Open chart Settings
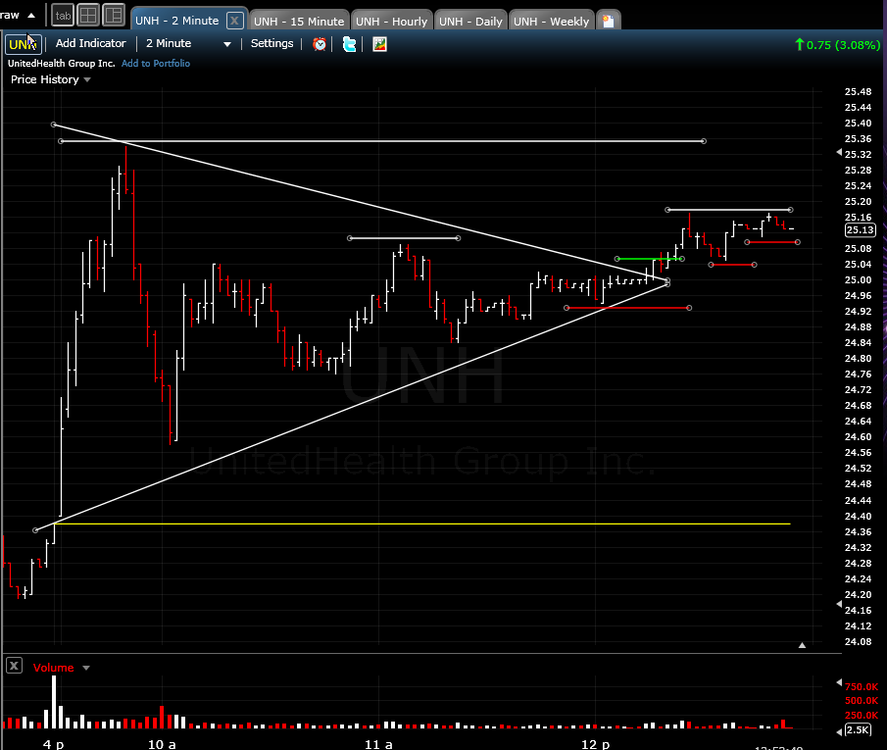This screenshot has height=750, width=887. [272, 44]
